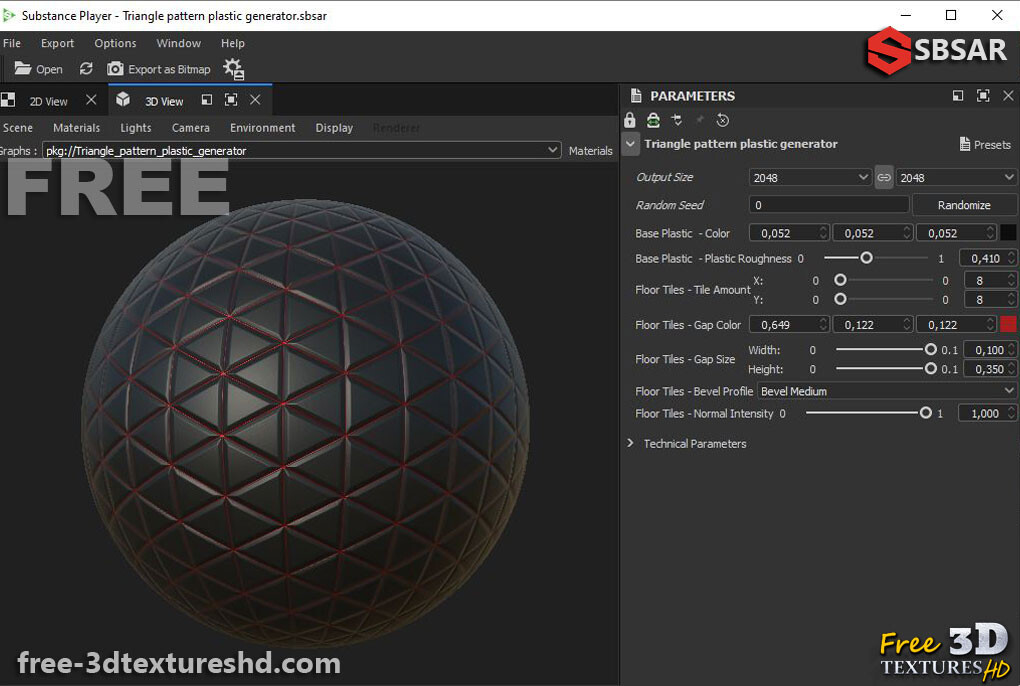Image resolution: width=1020 pixels, height=686 pixels.
Task: Undock the Parameters panel
Action: click(958, 96)
